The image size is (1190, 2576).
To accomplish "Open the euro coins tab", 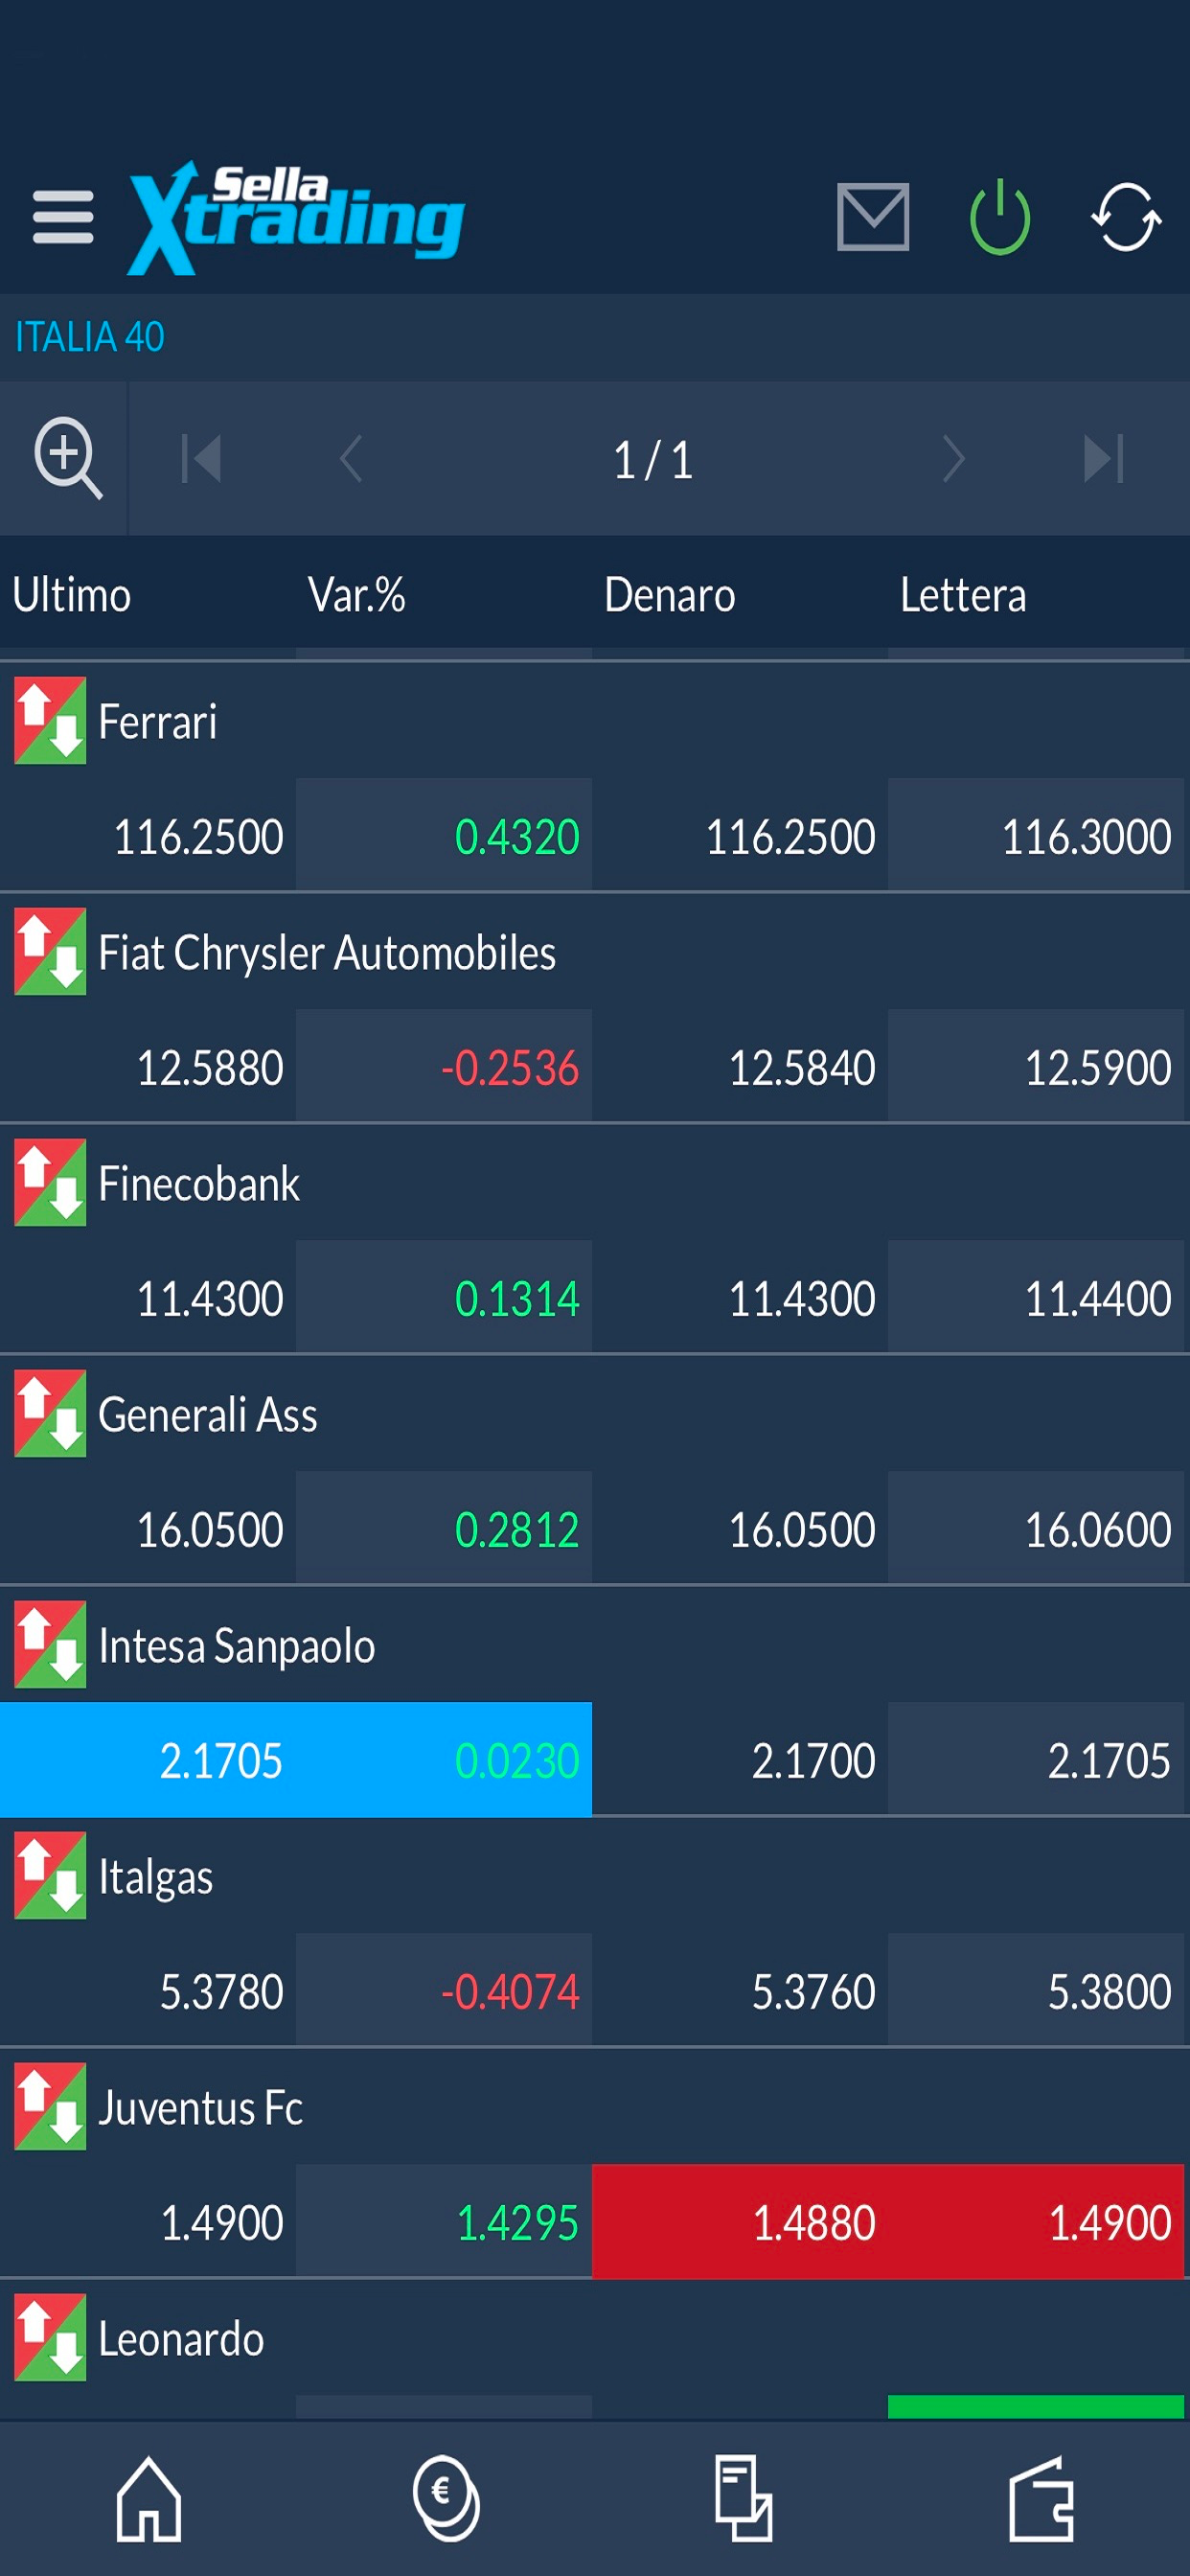I will click(446, 2498).
